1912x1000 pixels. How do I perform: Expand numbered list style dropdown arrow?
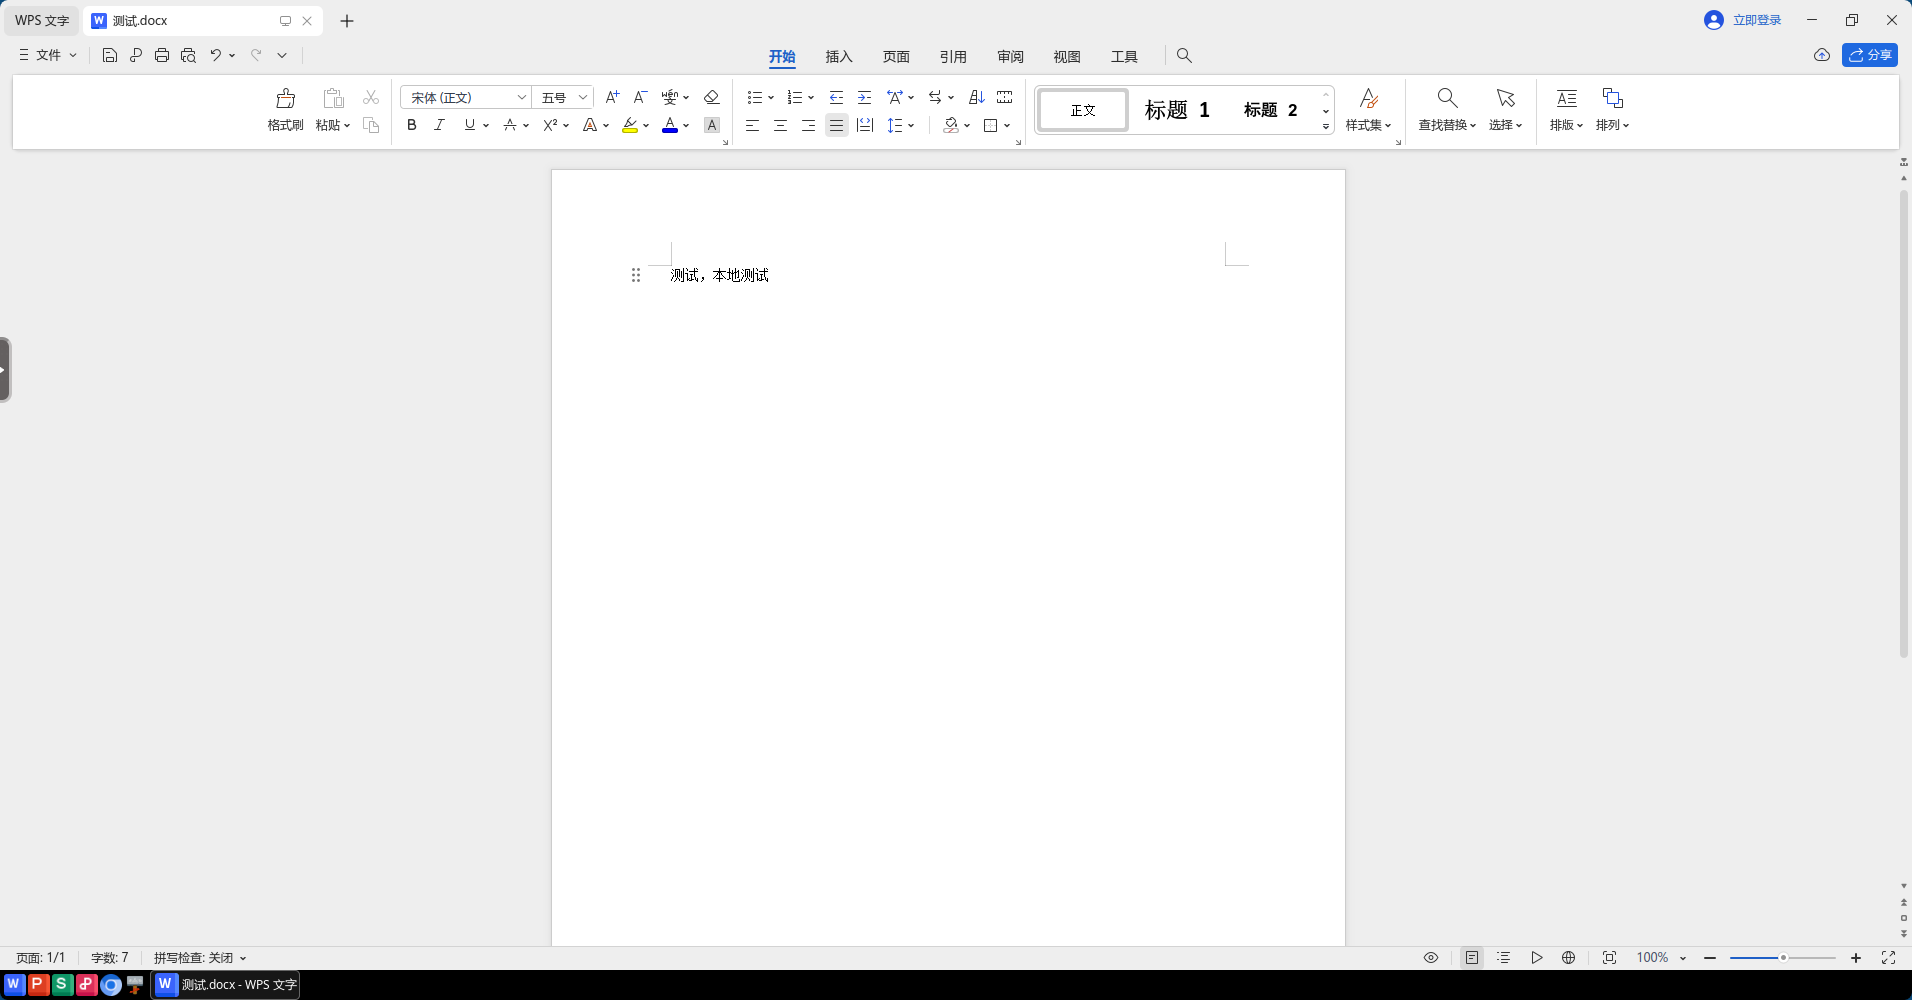point(811,97)
